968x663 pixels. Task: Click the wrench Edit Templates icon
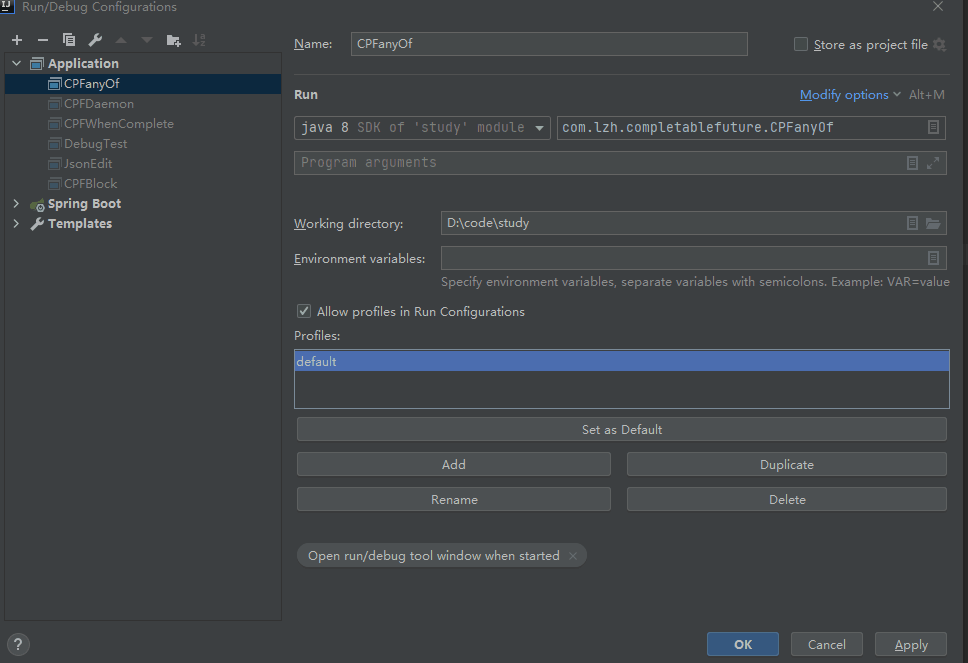95,40
